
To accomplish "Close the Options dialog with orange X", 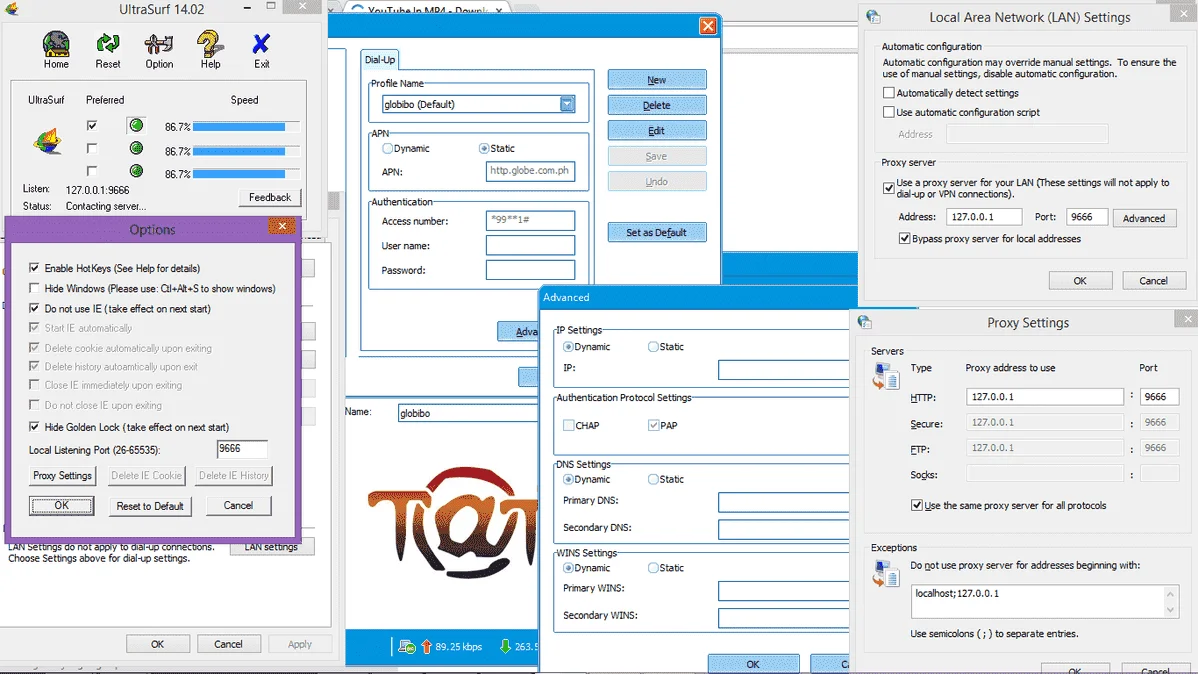I will tap(282, 226).
